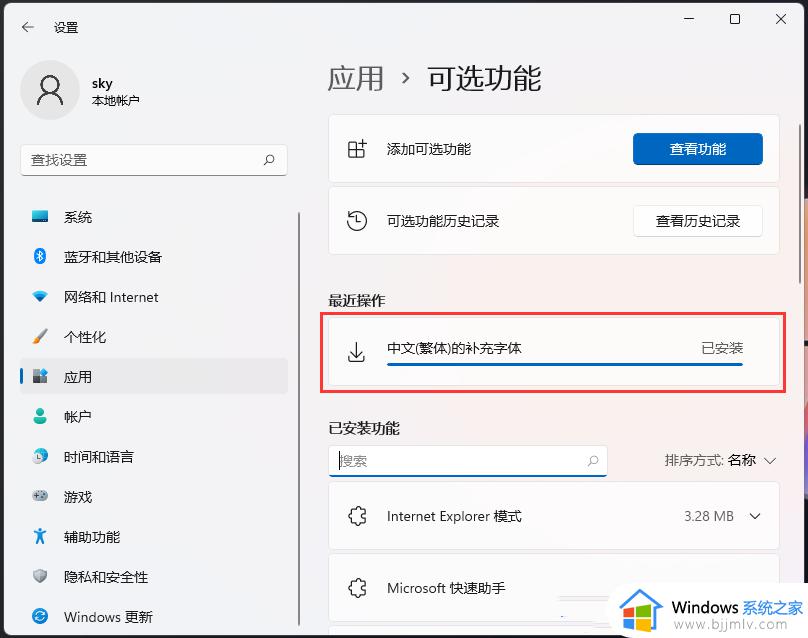Click the download icon beside 中文(繁体)的补充字体
The height and width of the screenshot is (638, 808).
pos(356,352)
